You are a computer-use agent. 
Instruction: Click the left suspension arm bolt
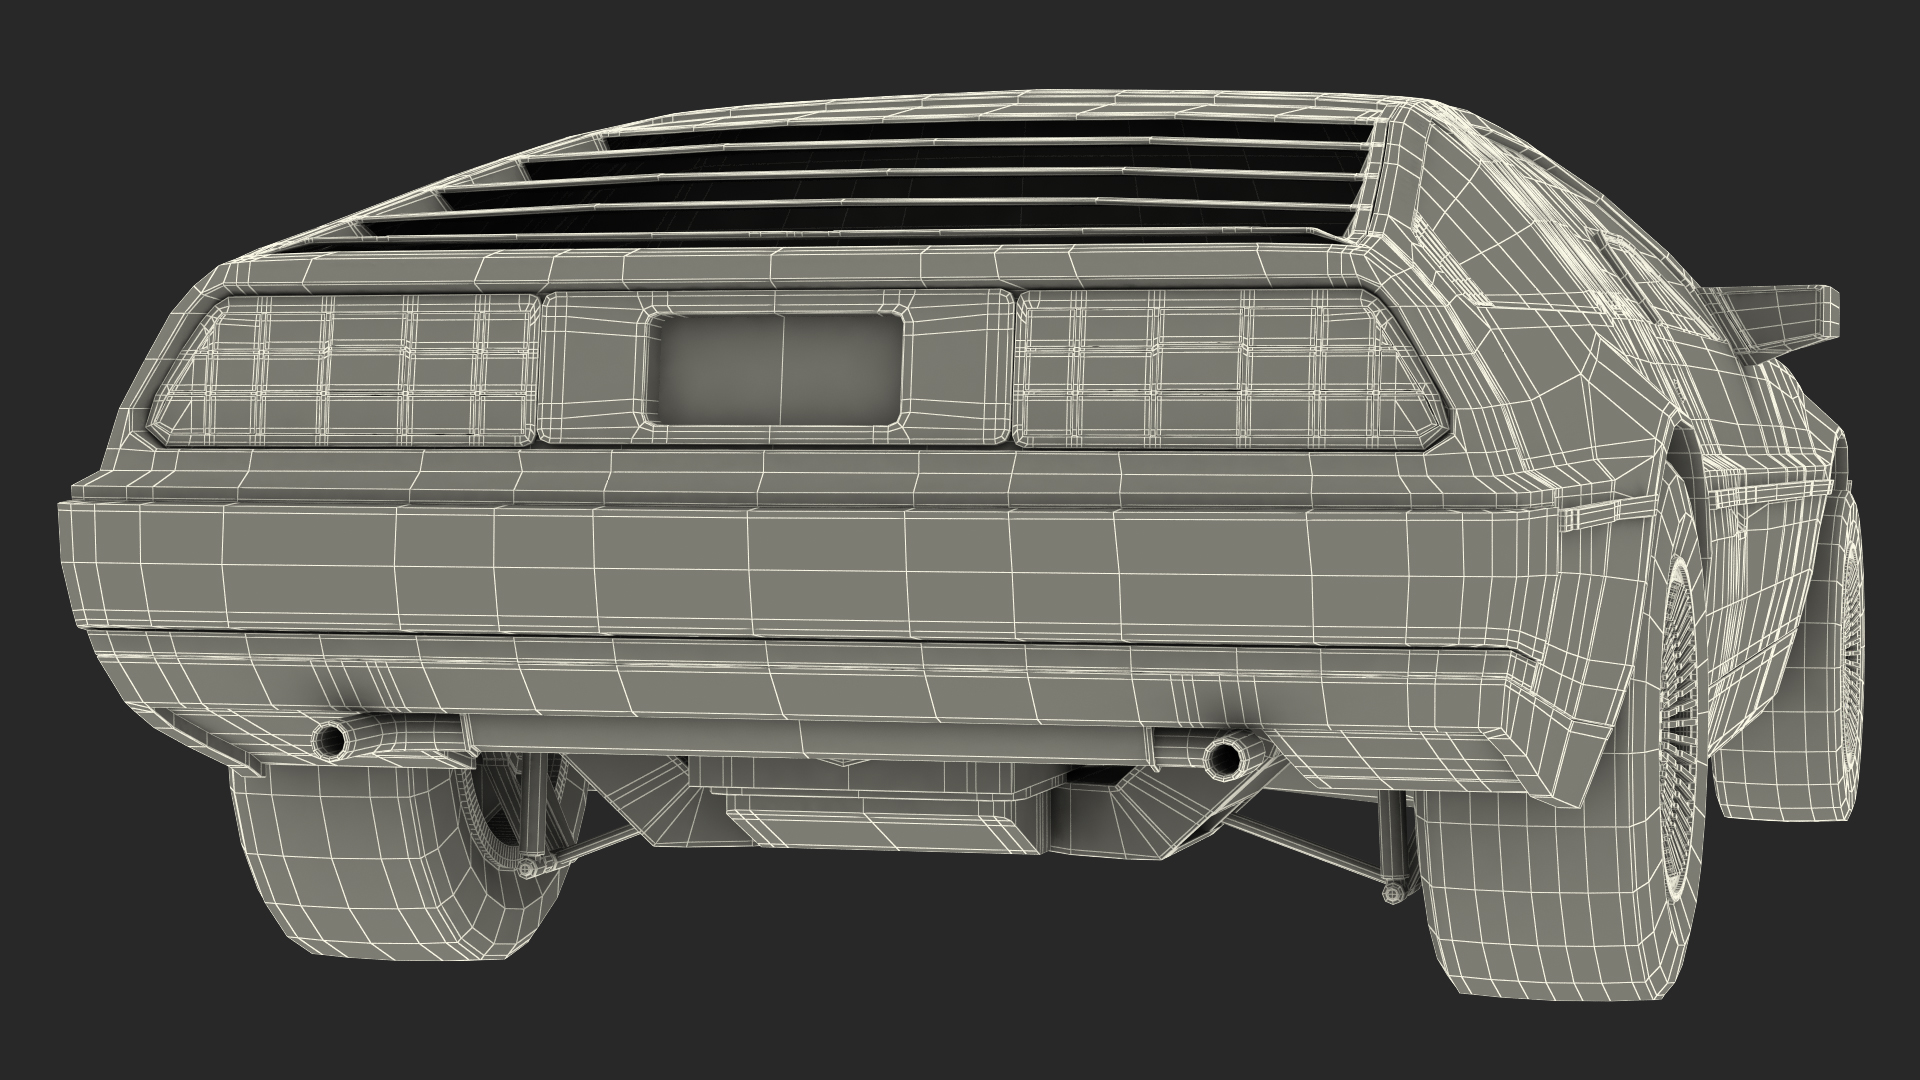pos(527,867)
